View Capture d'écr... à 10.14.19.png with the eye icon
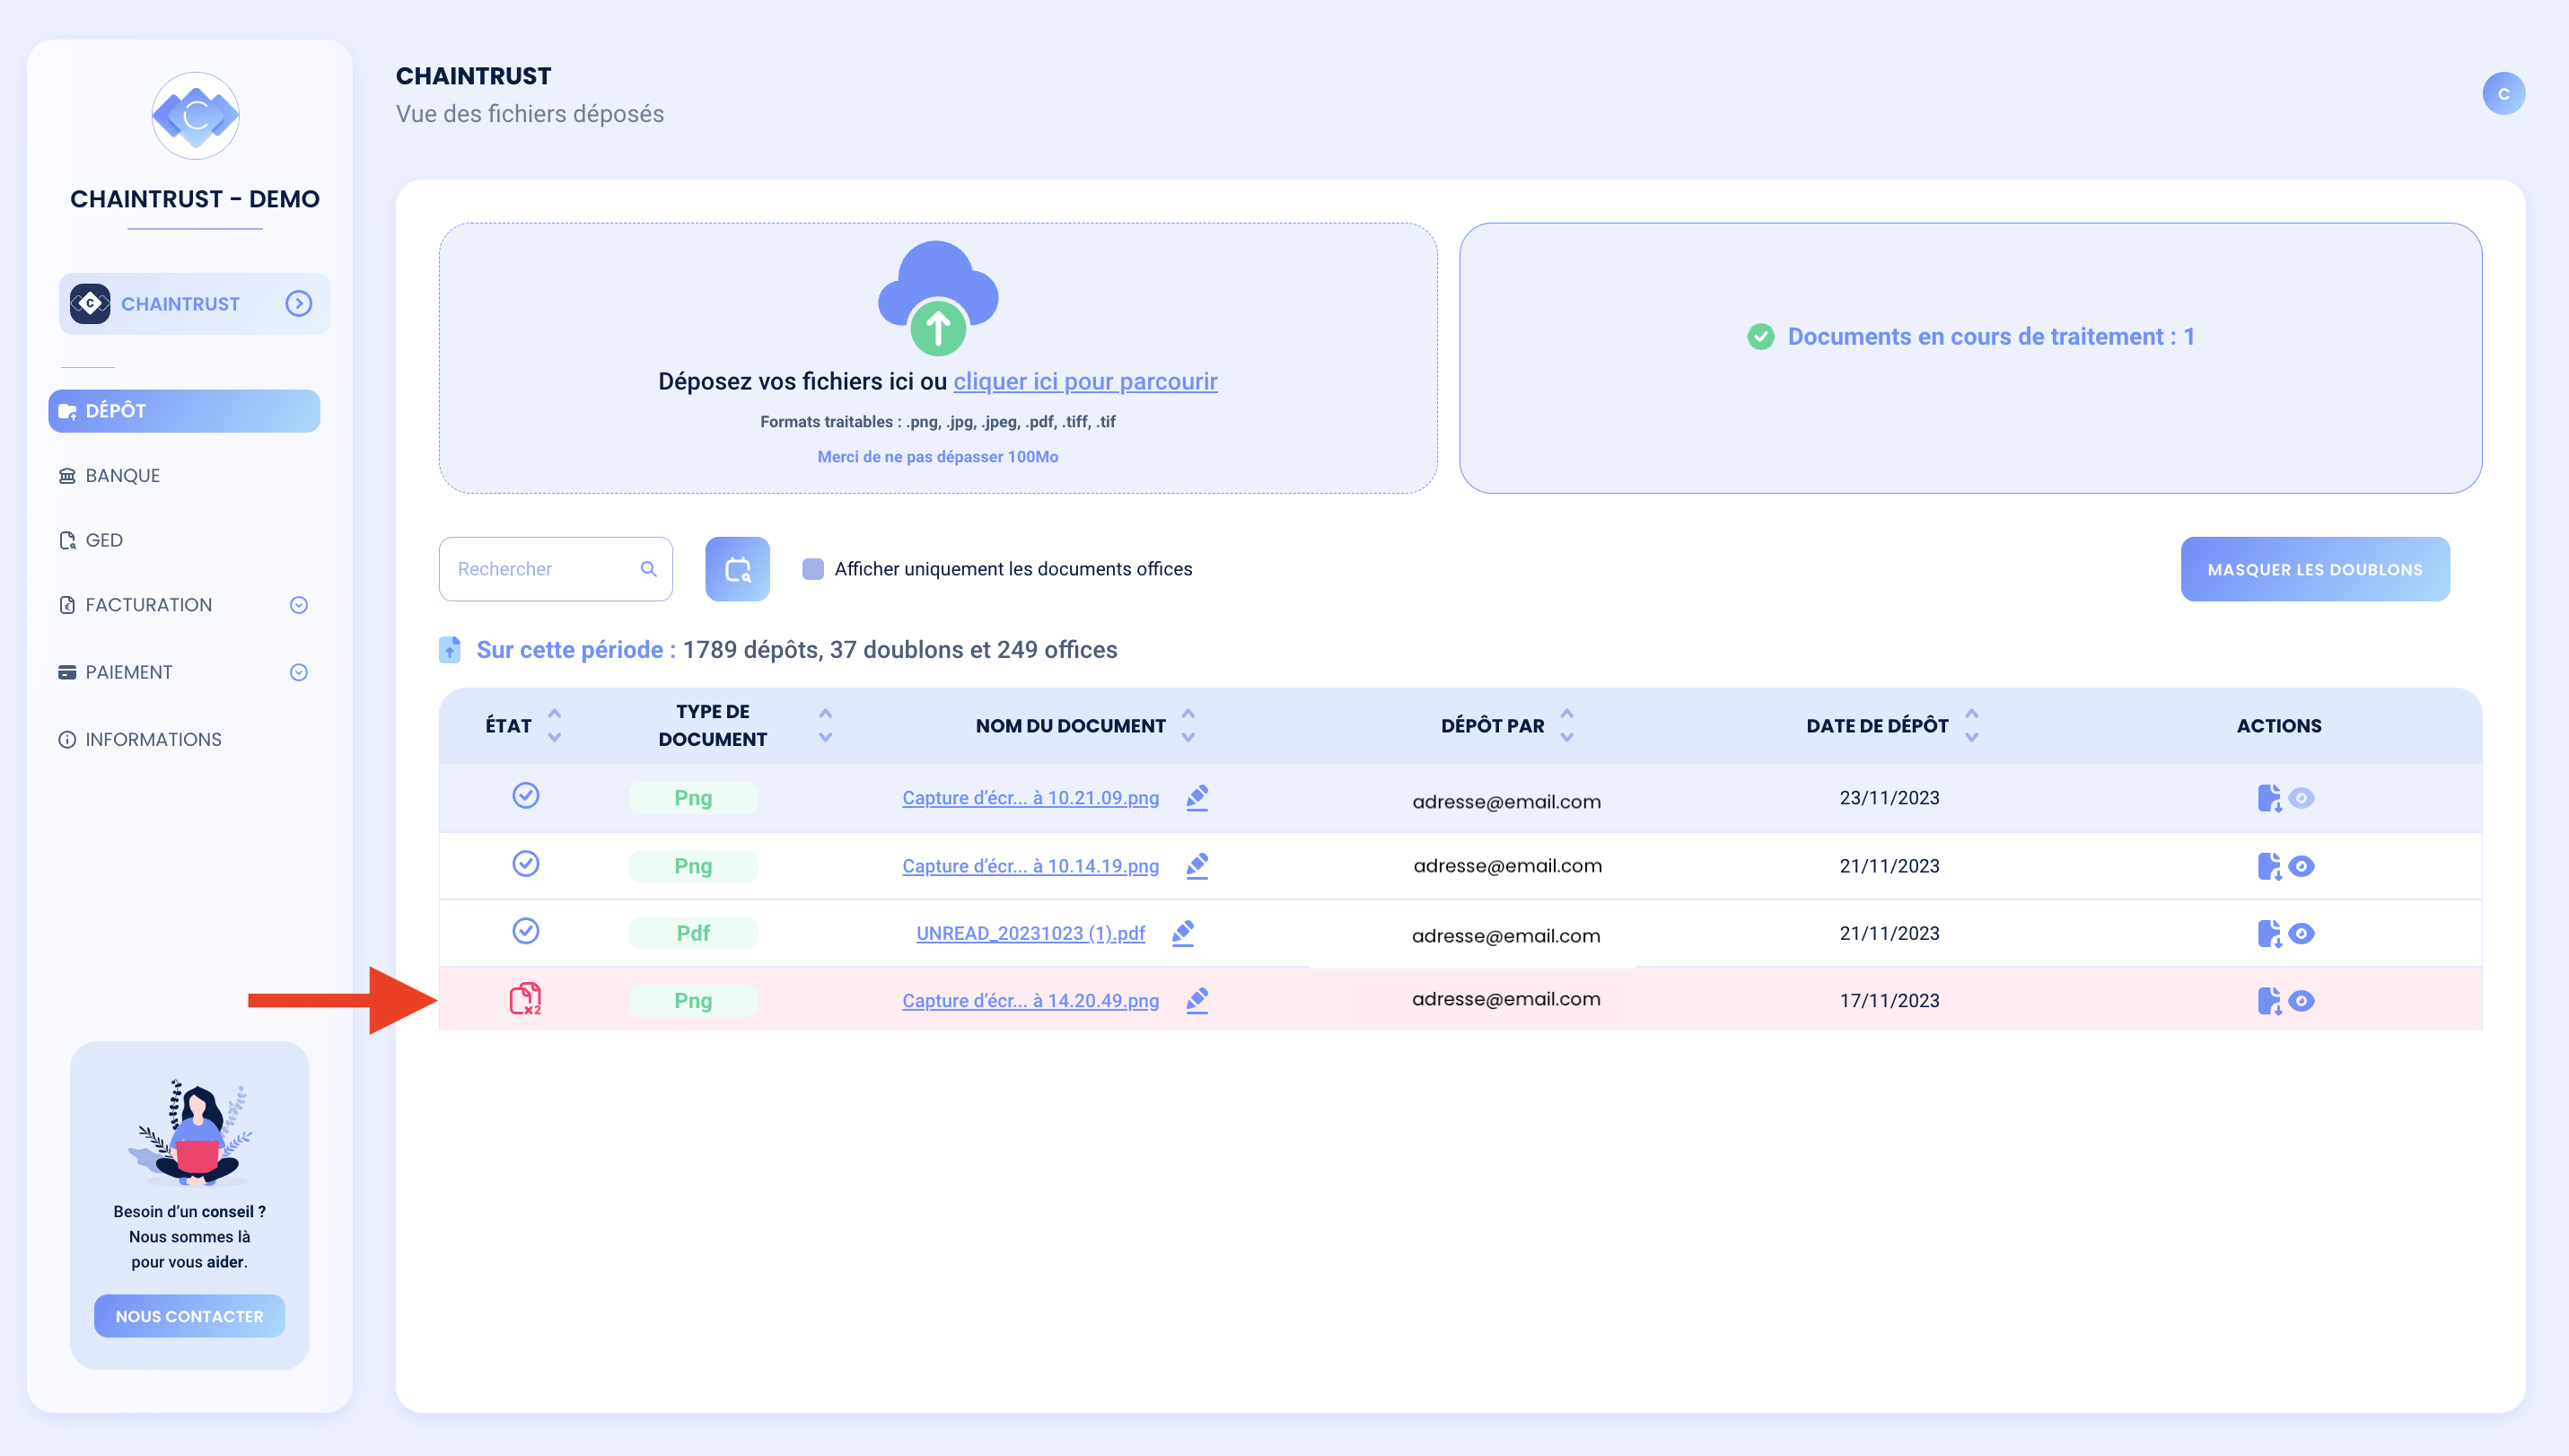Viewport: 2569px width, 1456px height. pyautogui.click(x=2301, y=866)
